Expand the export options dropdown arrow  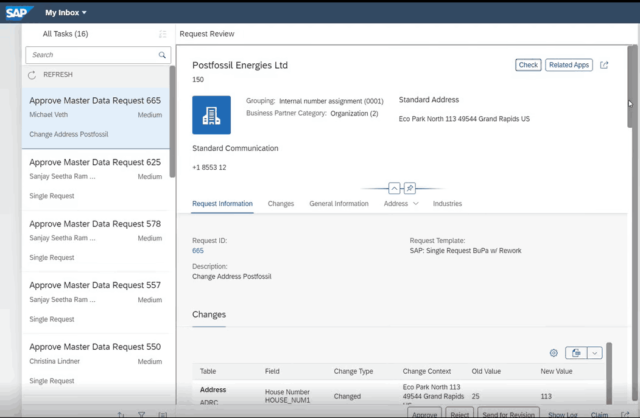(x=595, y=353)
